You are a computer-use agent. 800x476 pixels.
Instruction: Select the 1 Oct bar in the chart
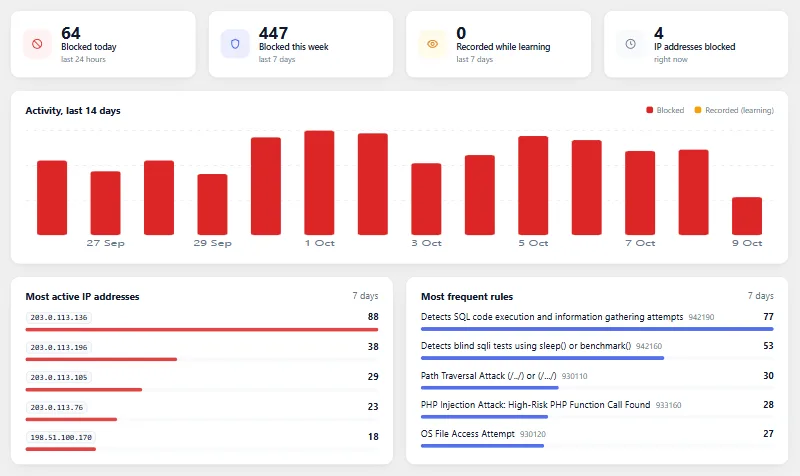[319, 183]
